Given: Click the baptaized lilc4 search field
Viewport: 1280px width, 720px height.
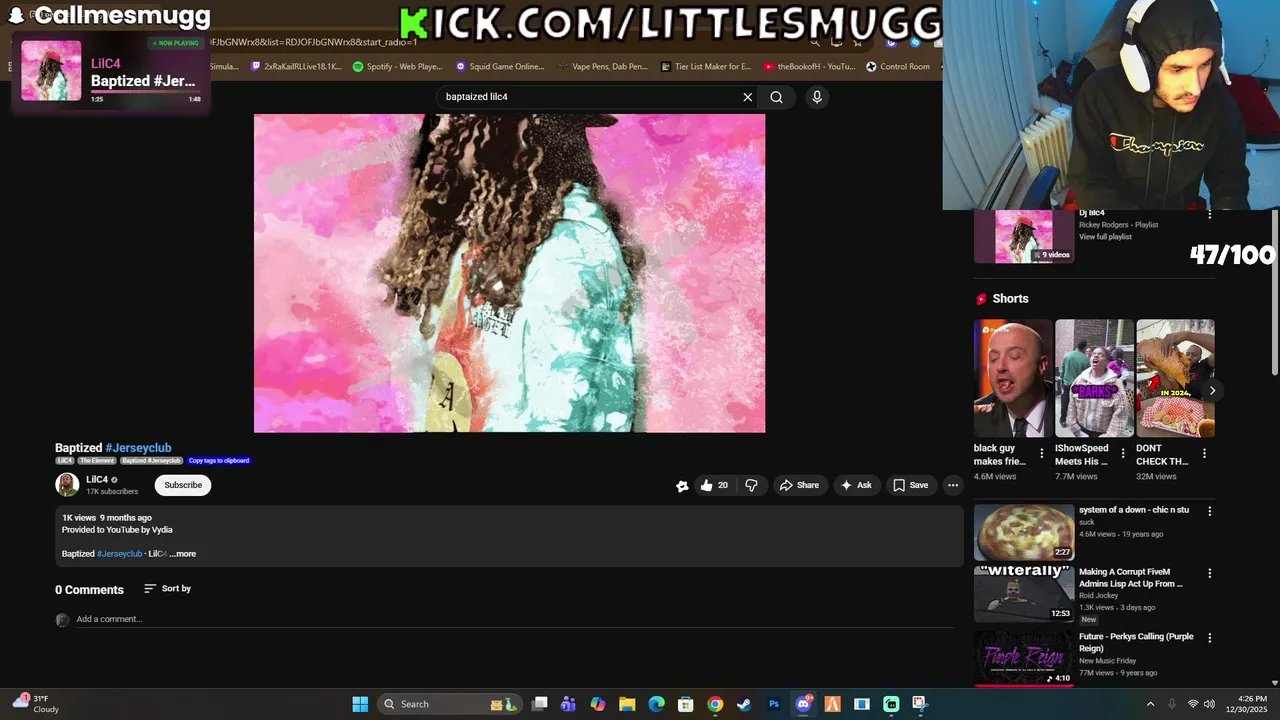Looking at the screenshot, I should (590, 97).
